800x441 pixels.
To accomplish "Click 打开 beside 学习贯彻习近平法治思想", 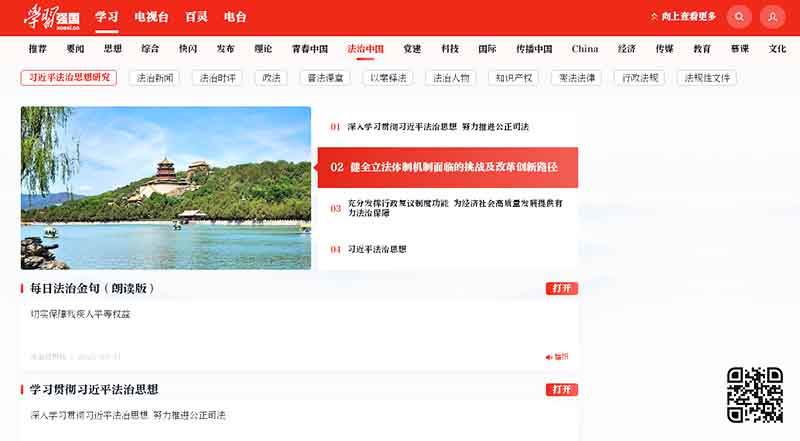I will (x=561, y=389).
